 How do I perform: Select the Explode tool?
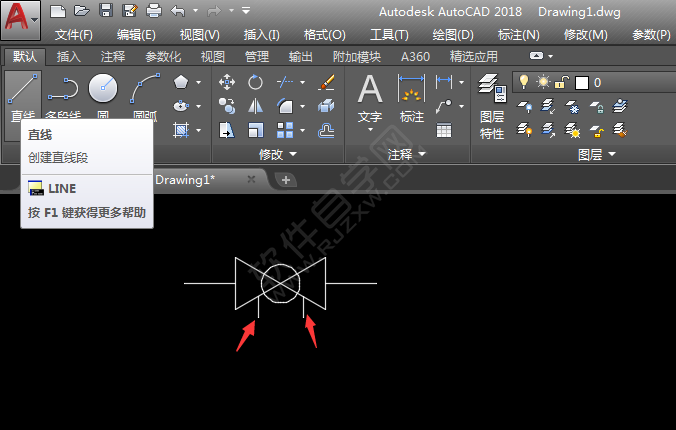(326, 106)
